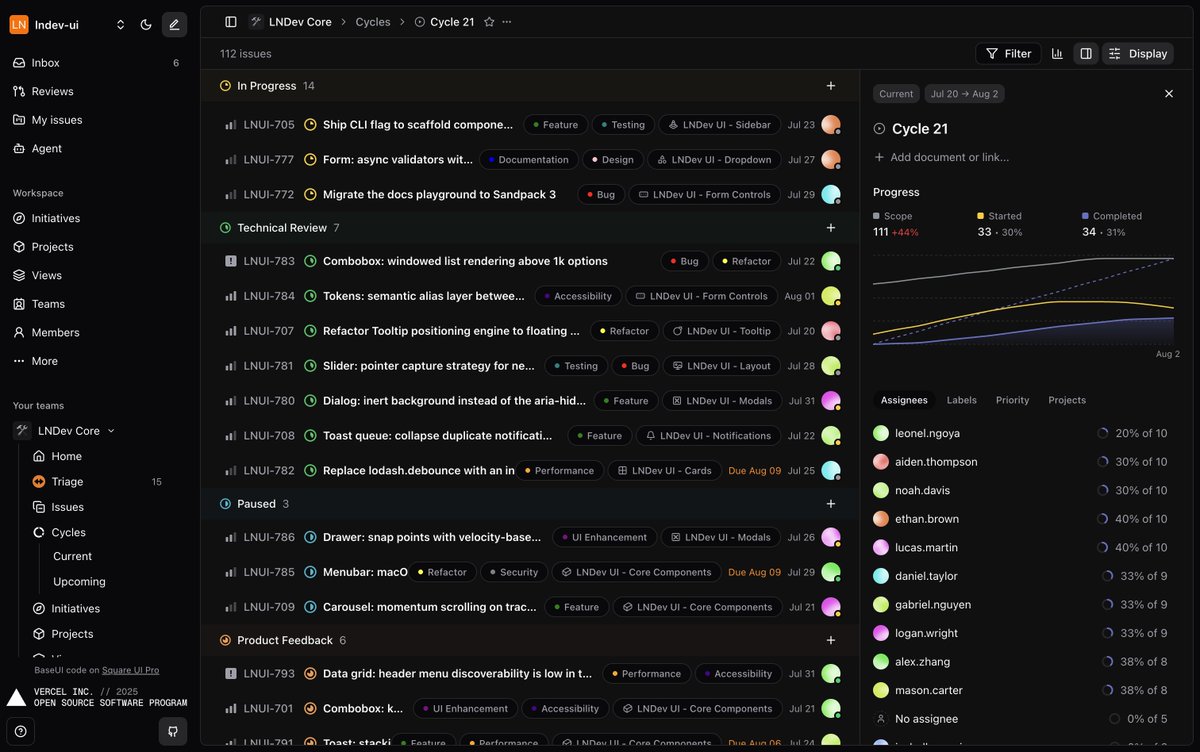Change status icon of LNUI-705
The height and width of the screenshot is (752, 1200).
[x=310, y=125]
